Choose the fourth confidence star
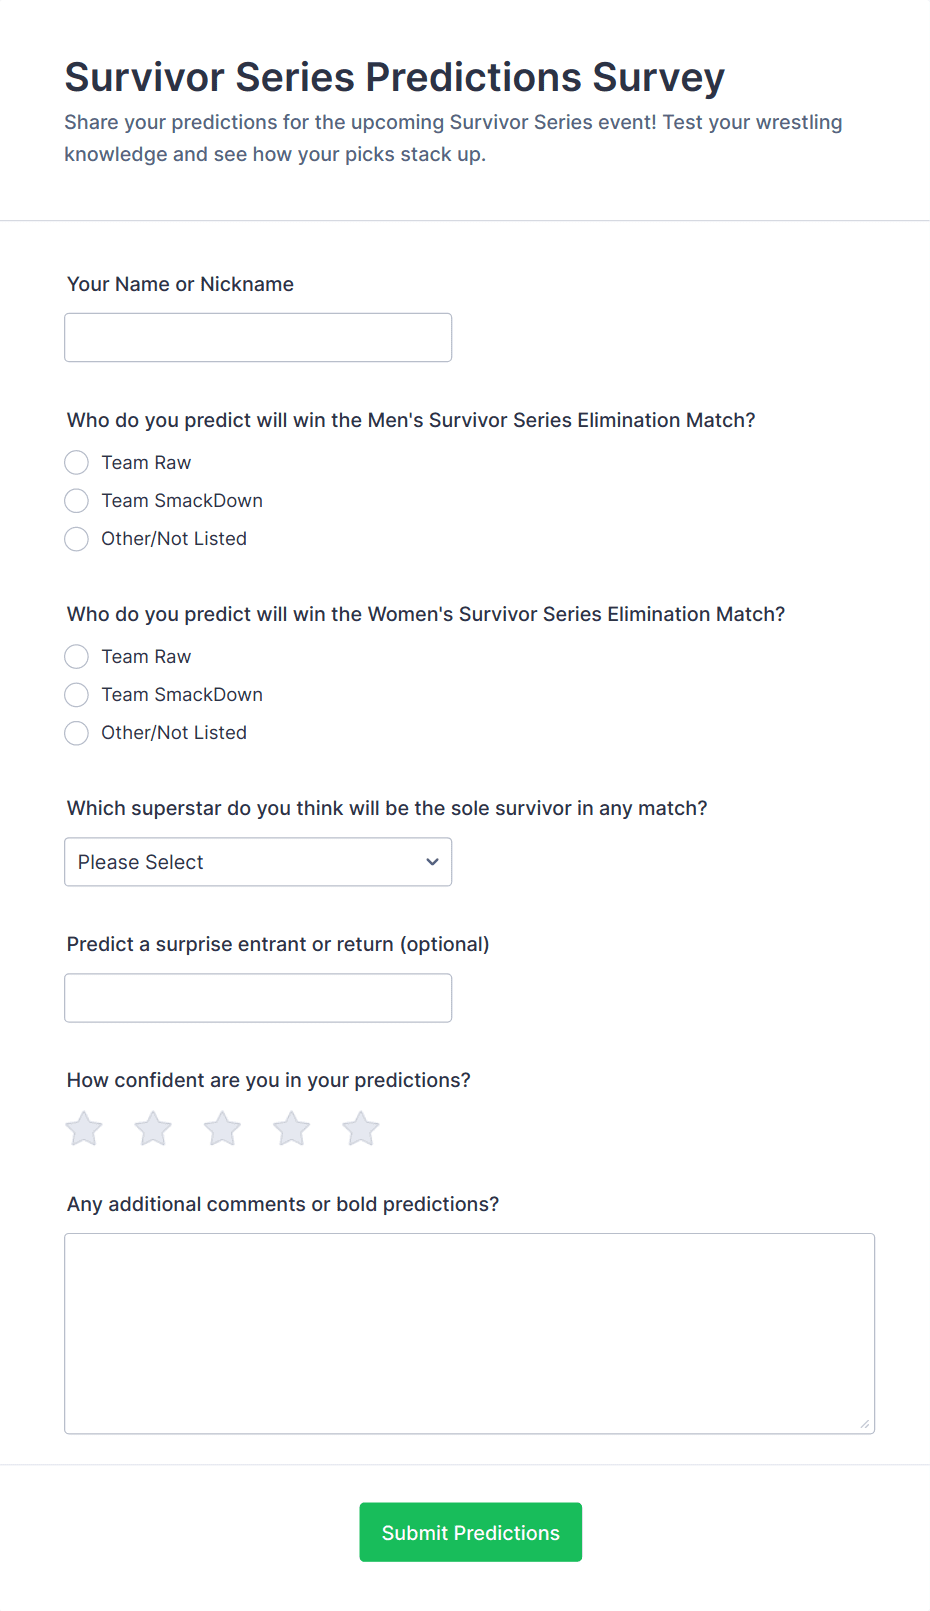 (x=291, y=1129)
